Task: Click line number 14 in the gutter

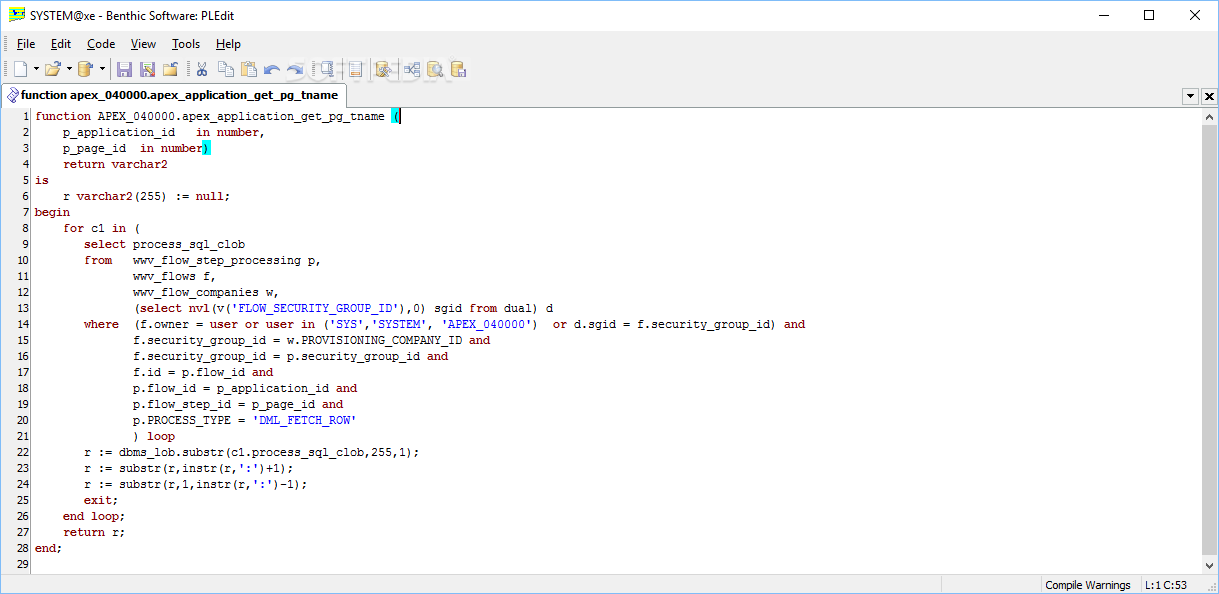Action: coord(24,324)
